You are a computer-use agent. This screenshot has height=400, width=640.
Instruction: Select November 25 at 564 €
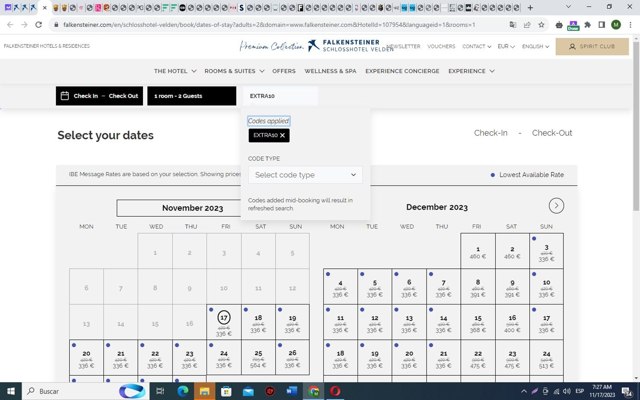(x=258, y=357)
